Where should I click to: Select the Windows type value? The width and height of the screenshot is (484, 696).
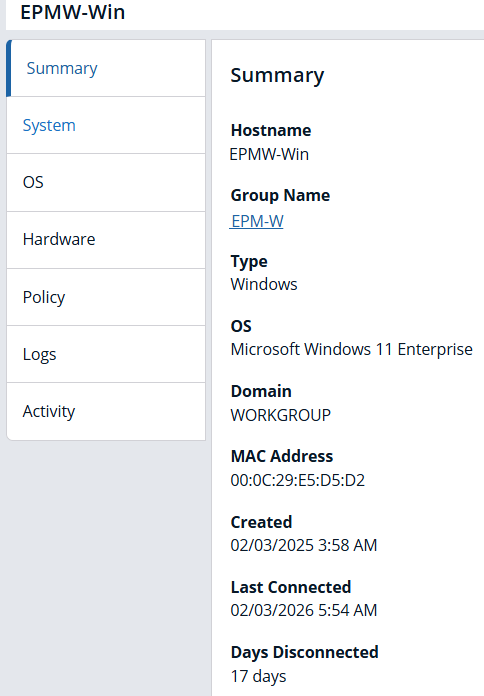coord(264,284)
